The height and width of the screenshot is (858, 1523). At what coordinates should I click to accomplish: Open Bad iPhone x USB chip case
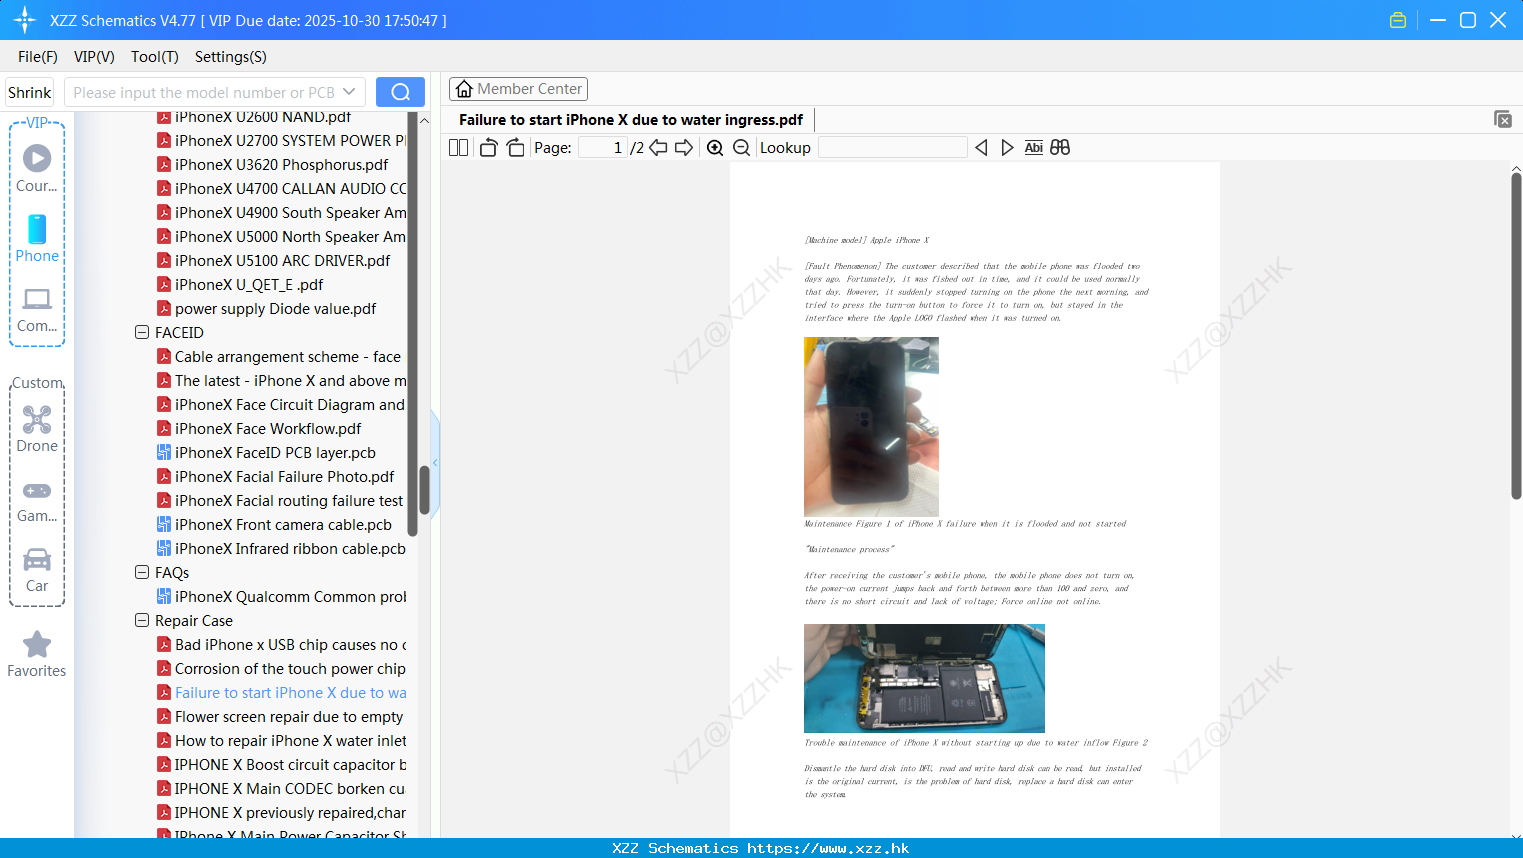pyautogui.click(x=290, y=644)
